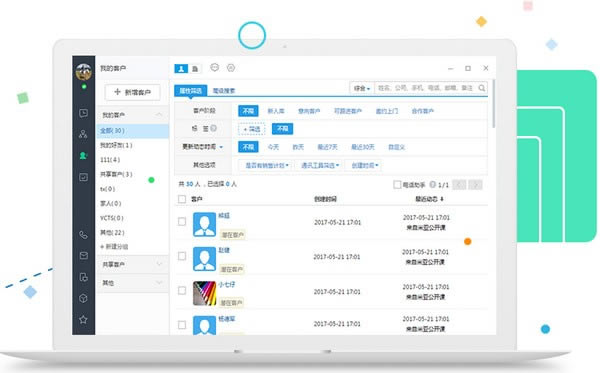Filter update time by 今天
The height and width of the screenshot is (373, 600).
pyautogui.click(x=273, y=147)
